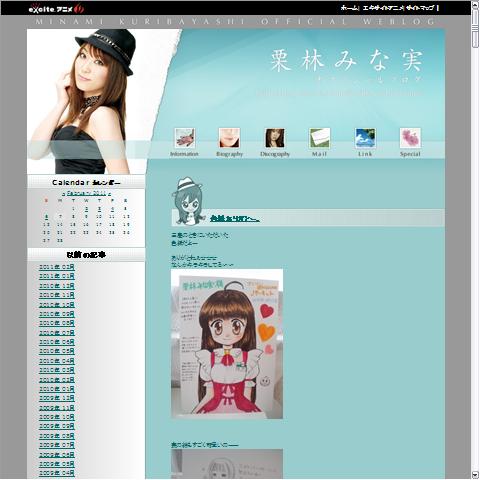Open the 2009年 09月 archive
This screenshot has height=480, width=480.
click(57, 426)
